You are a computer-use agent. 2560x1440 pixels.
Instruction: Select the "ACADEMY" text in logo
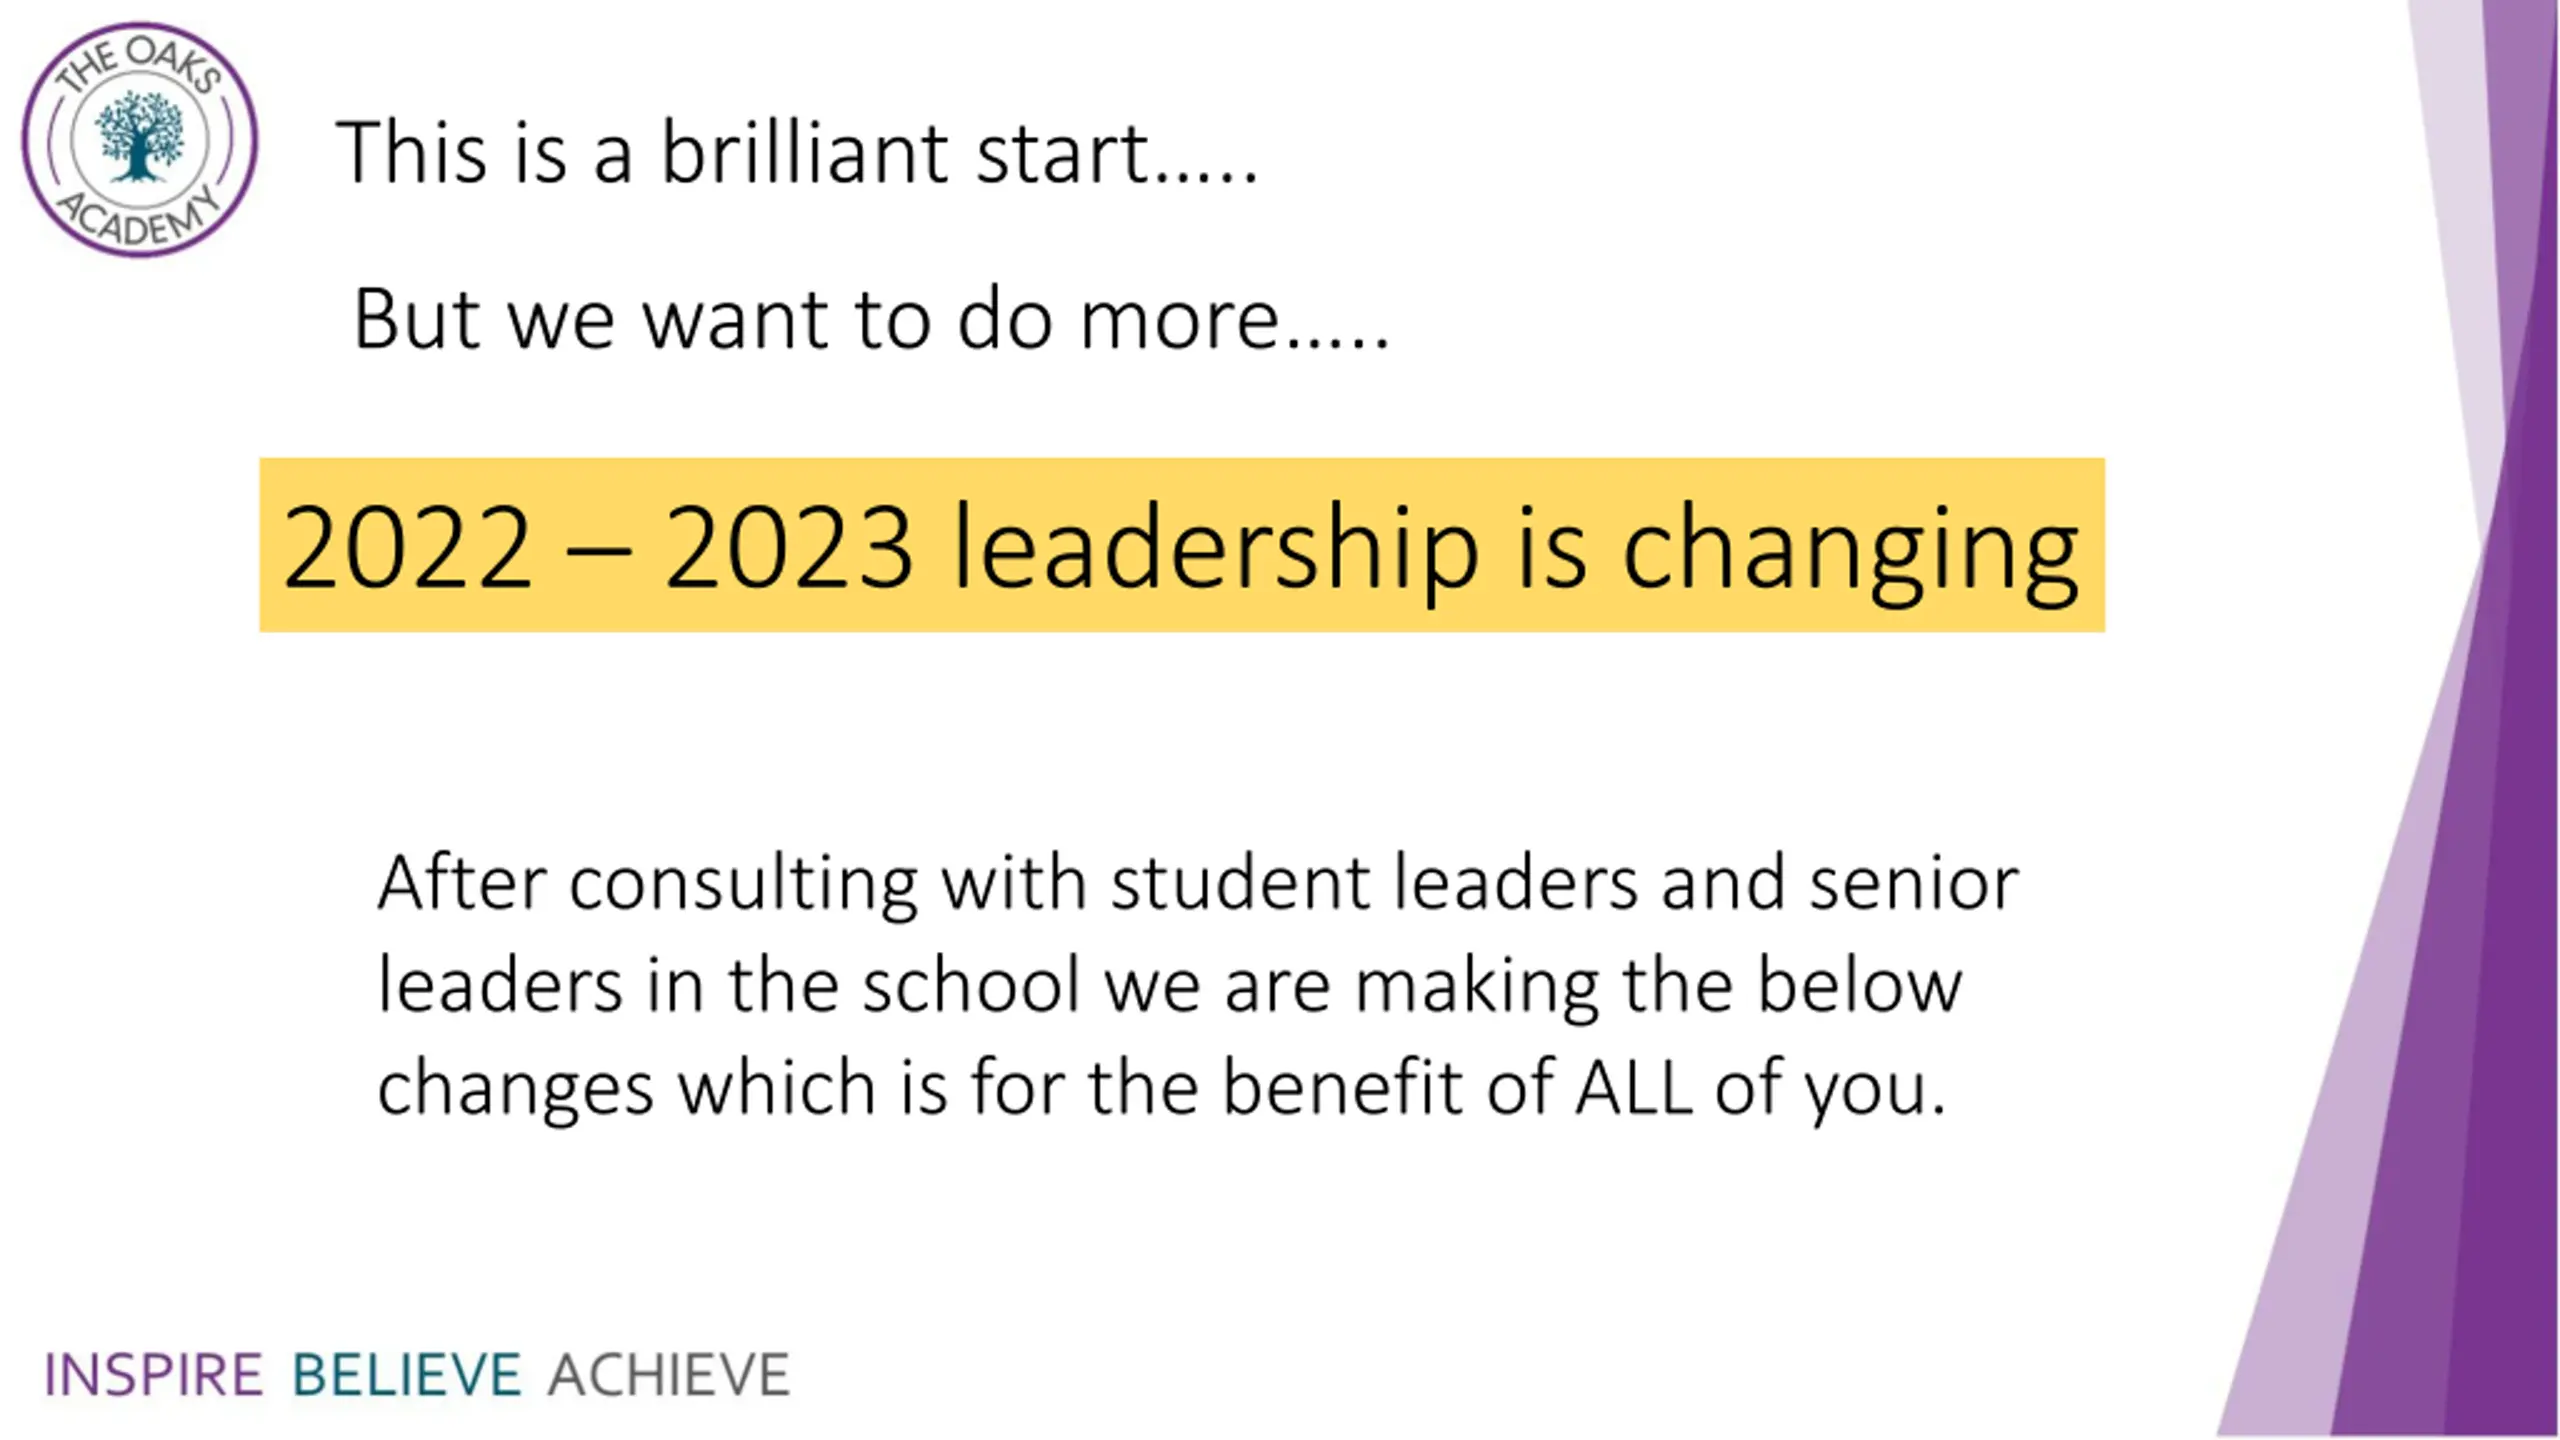138,217
